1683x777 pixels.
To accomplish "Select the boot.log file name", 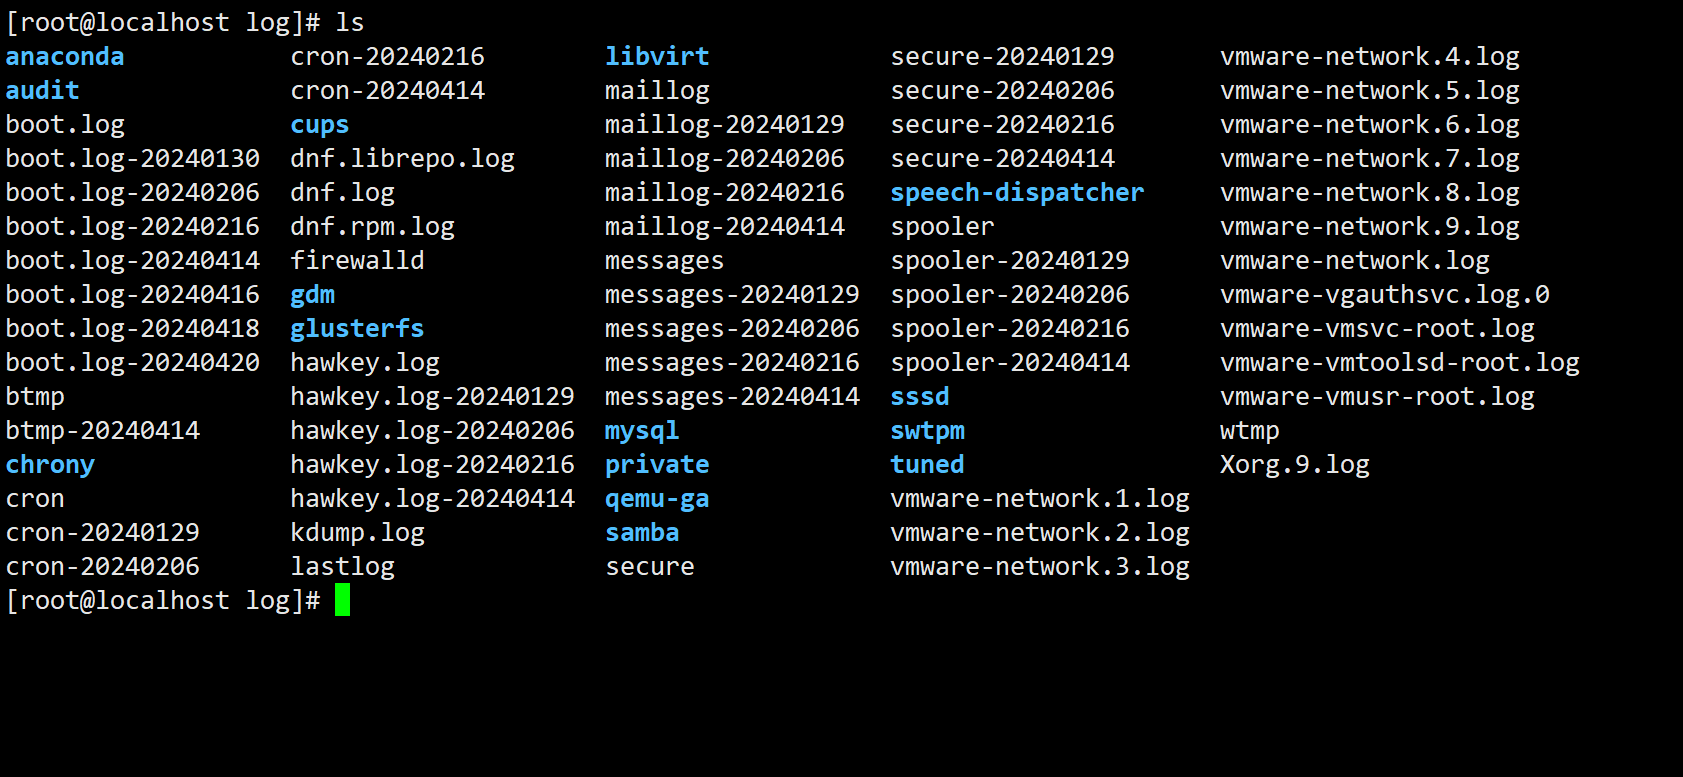I will pos(65,125).
